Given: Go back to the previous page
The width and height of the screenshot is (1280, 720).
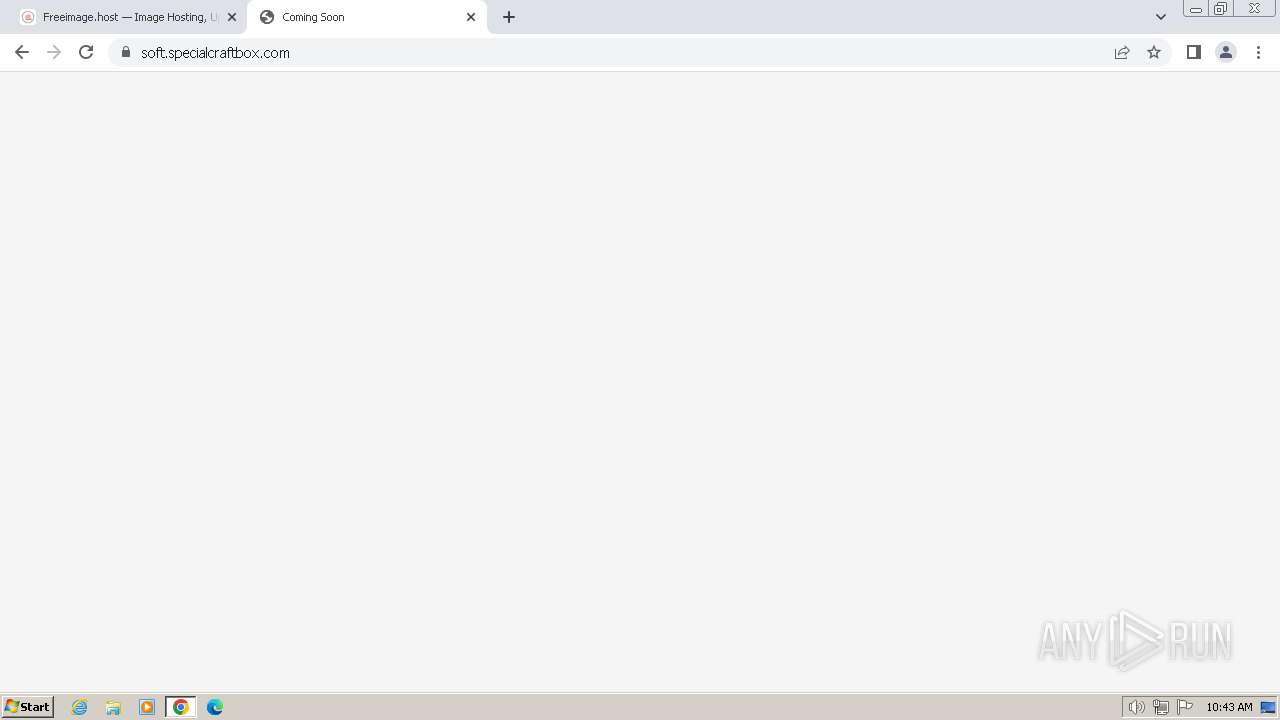Looking at the screenshot, I should coord(22,52).
